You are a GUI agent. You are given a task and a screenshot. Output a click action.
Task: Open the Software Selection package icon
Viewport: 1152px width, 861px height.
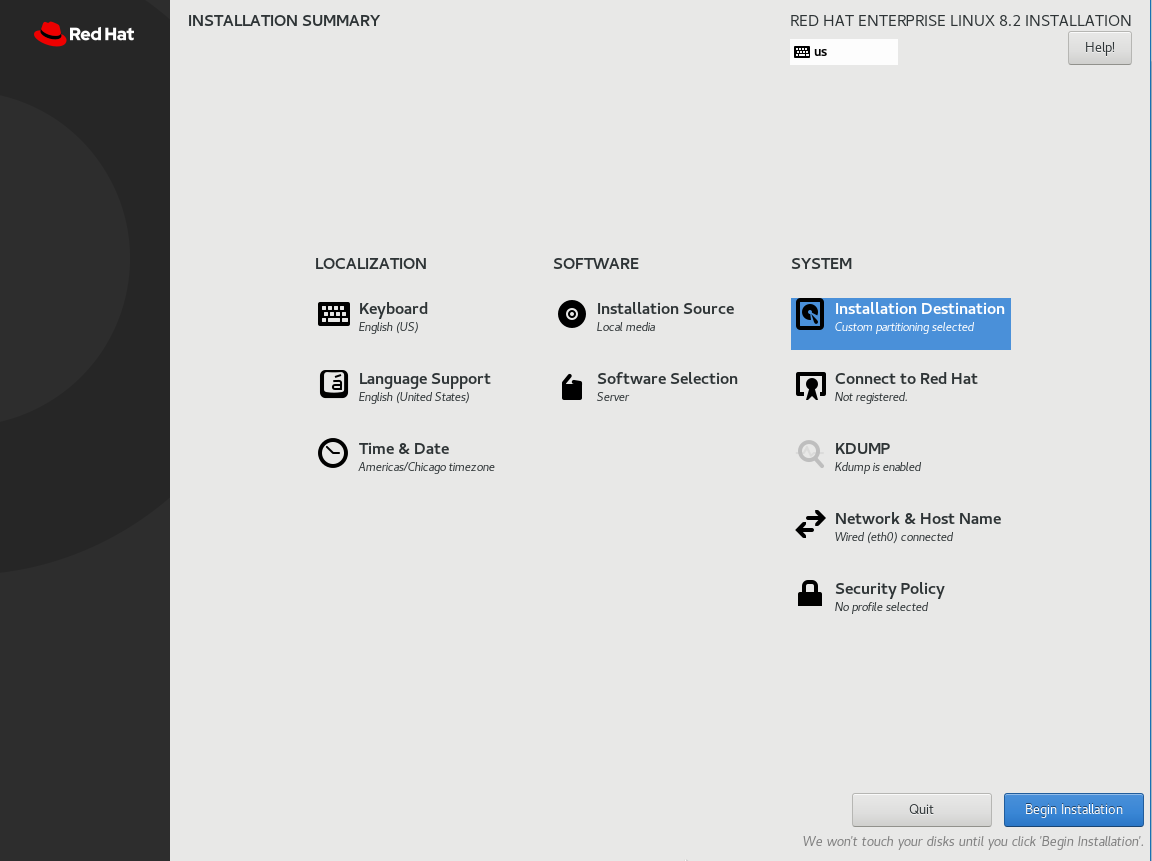click(572, 386)
